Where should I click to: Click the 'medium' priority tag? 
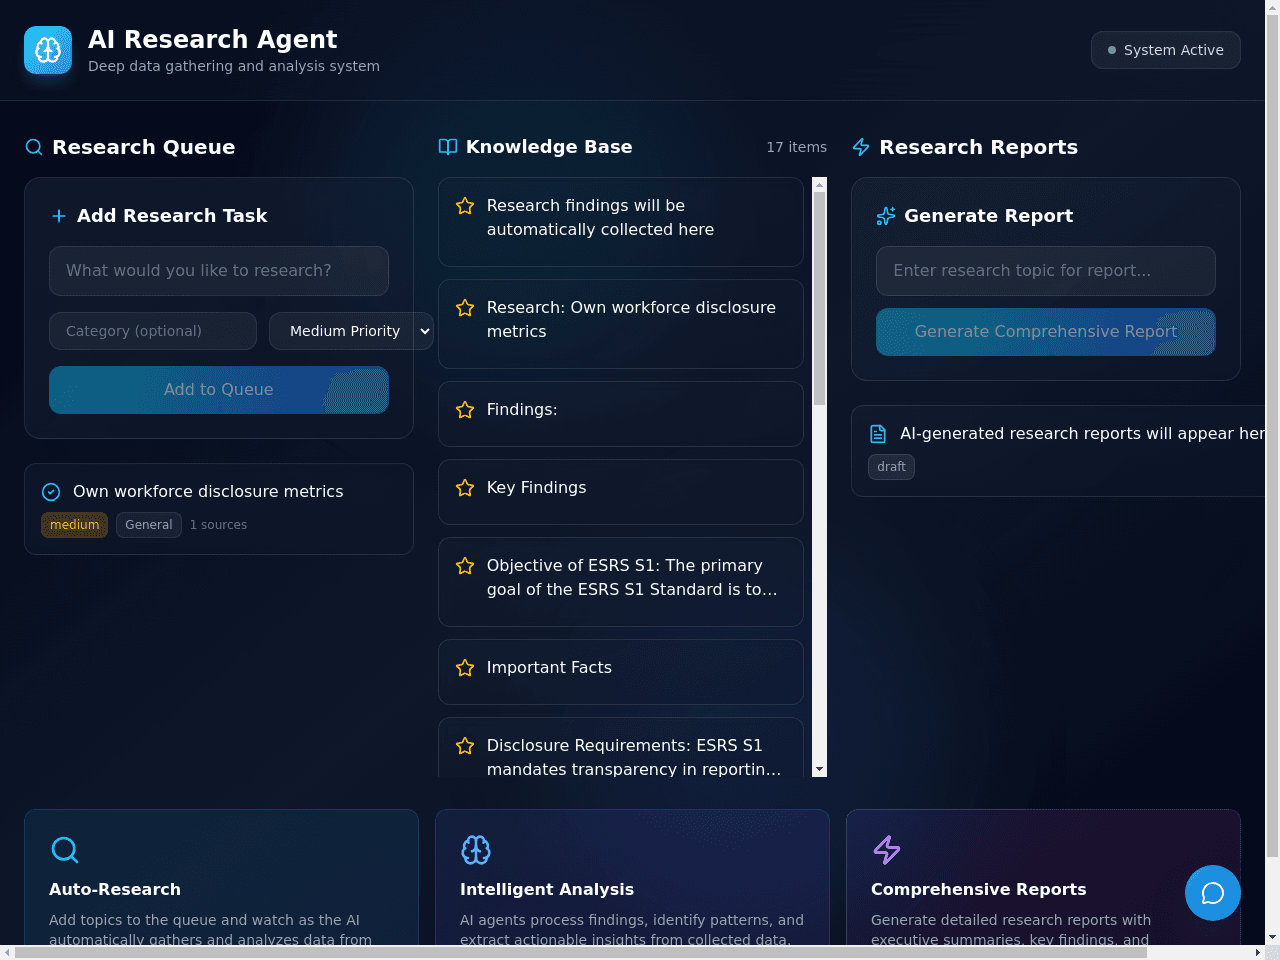(75, 525)
